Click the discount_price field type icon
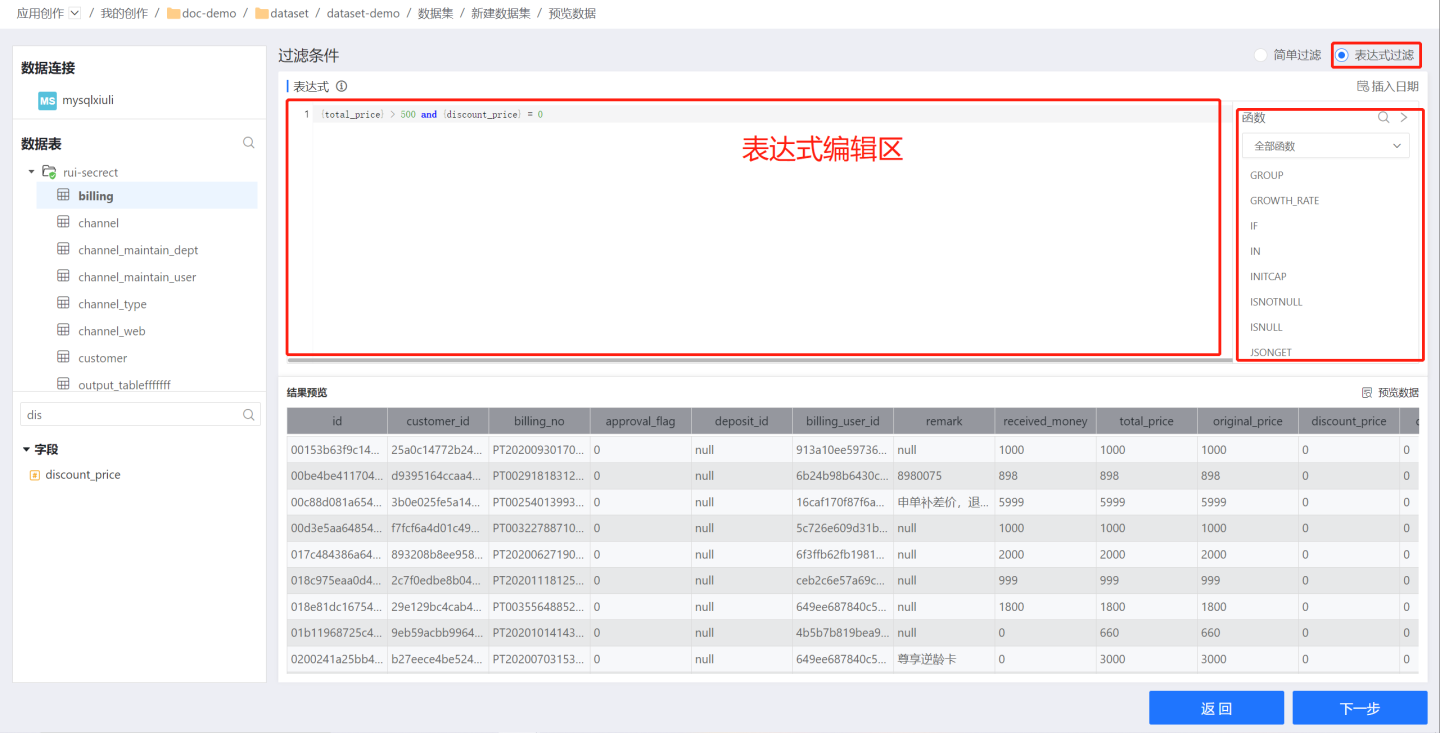Screen dimensions: 1440x733 [35, 475]
